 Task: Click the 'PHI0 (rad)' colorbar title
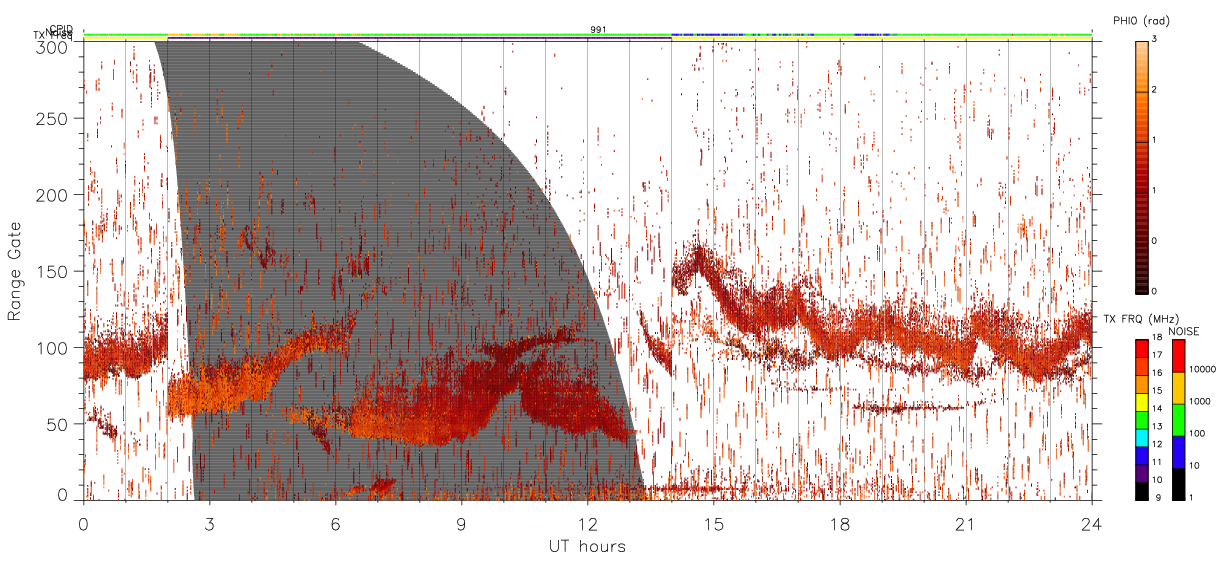1141,20
